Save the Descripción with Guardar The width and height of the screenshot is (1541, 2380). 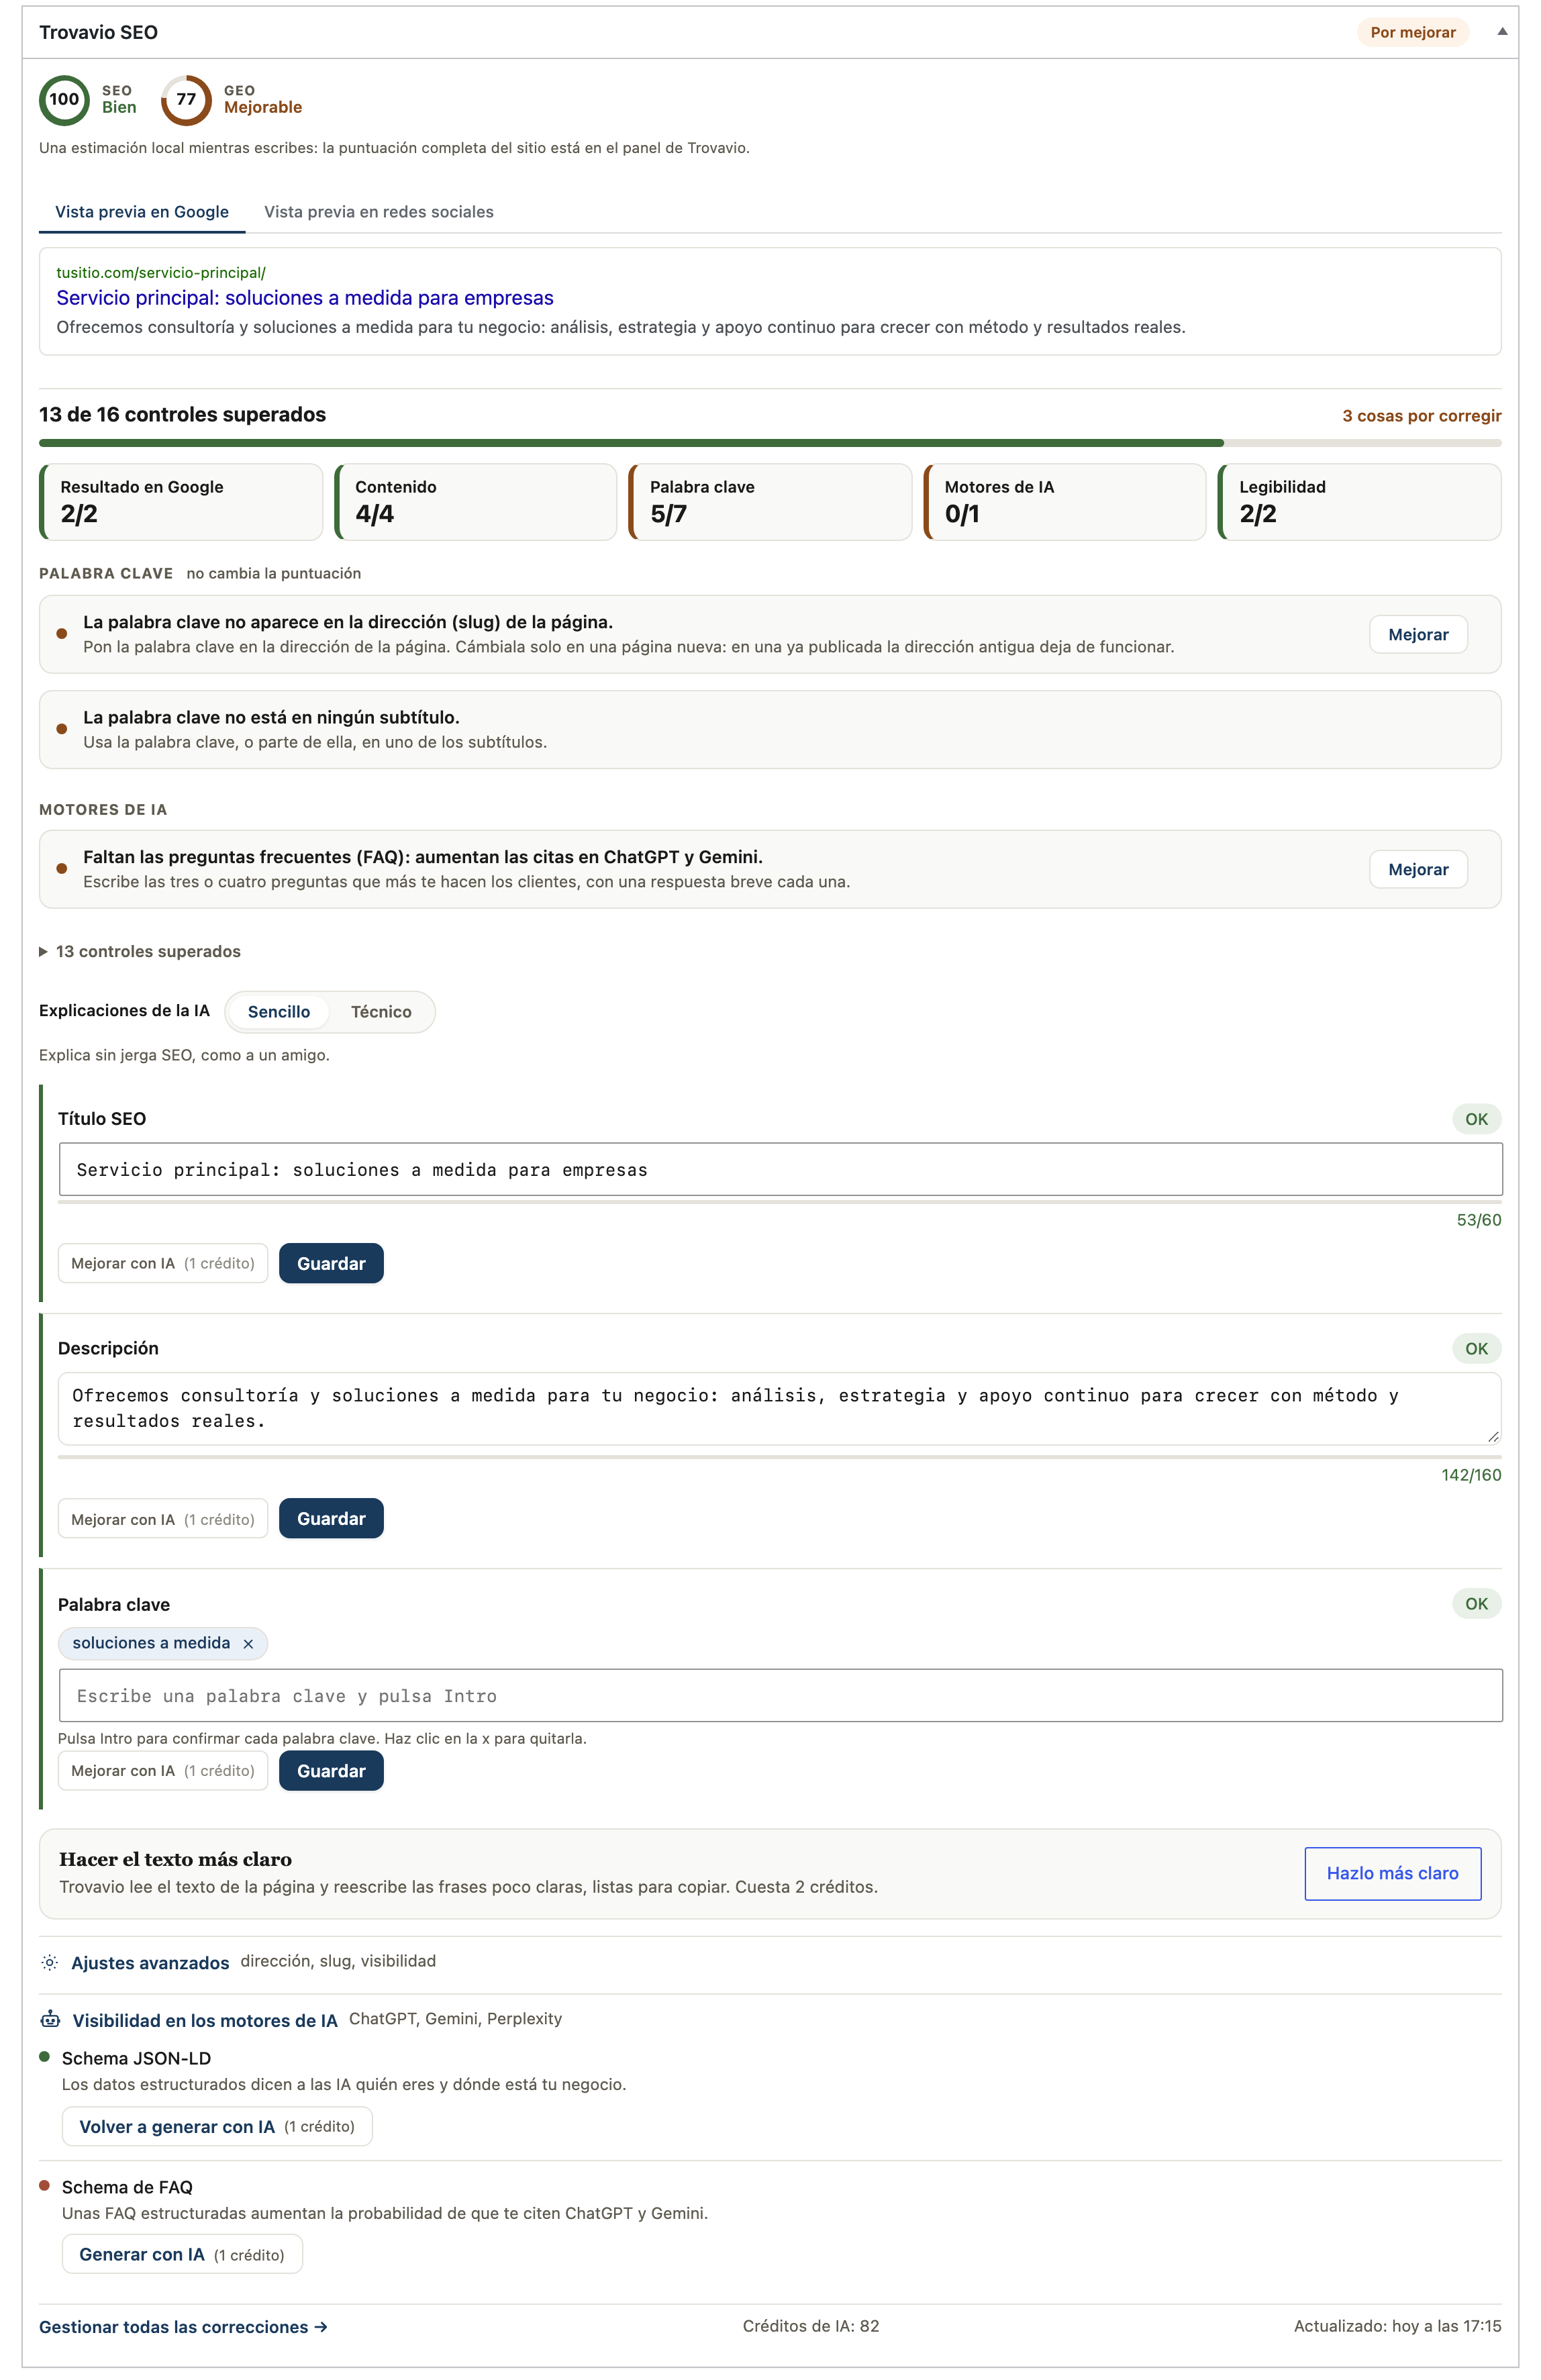[331, 1518]
